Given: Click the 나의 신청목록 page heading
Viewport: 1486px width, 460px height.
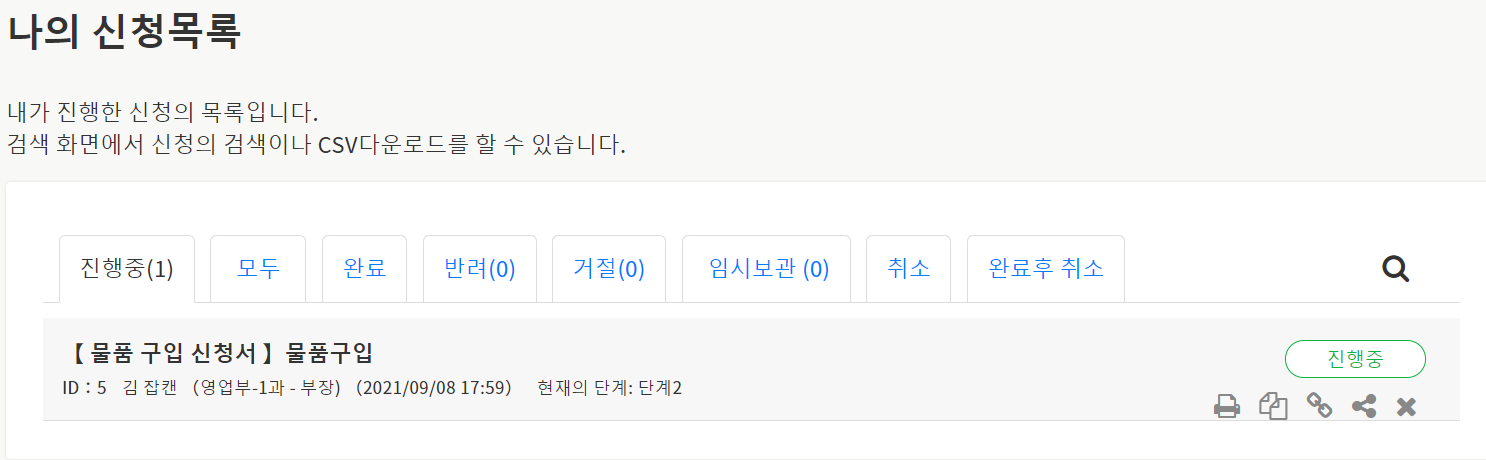Looking at the screenshot, I should [124, 32].
